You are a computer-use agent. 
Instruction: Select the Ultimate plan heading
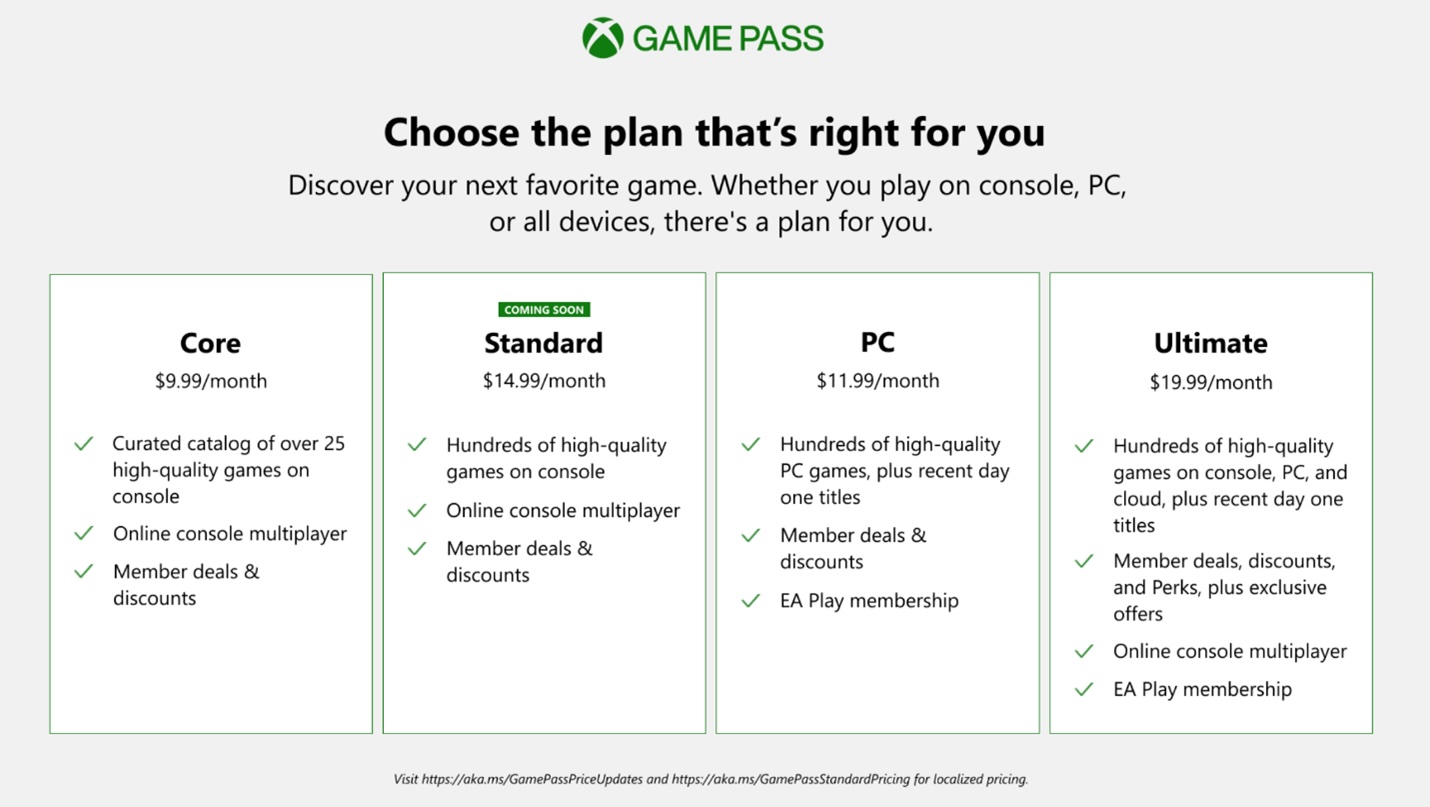(x=1210, y=343)
